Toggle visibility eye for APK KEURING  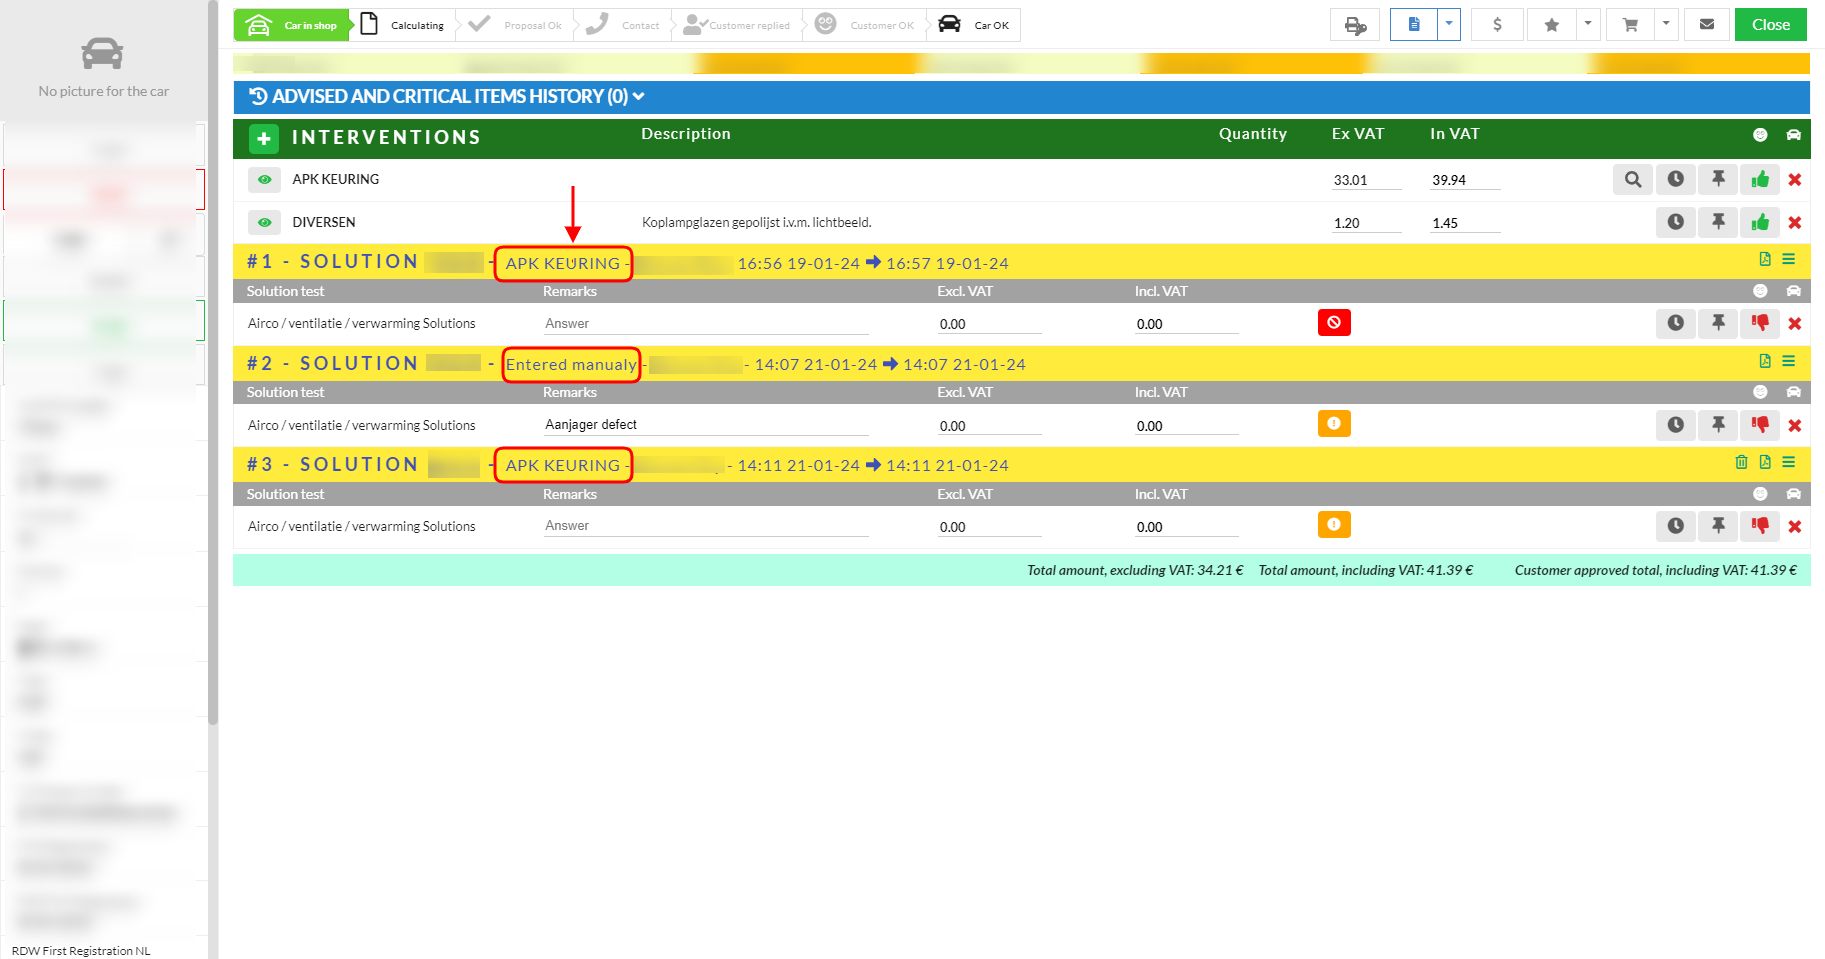point(264,180)
